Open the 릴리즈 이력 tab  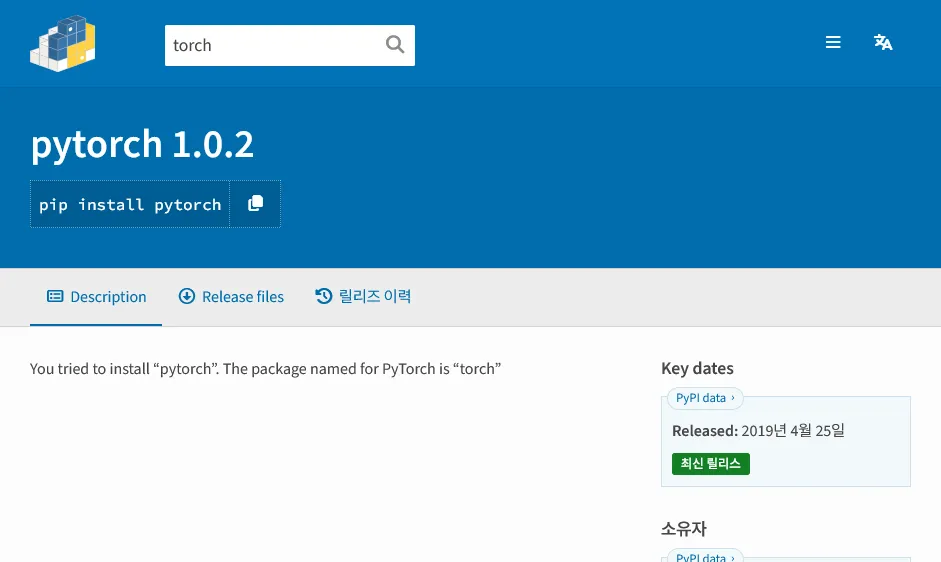pos(363,297)
